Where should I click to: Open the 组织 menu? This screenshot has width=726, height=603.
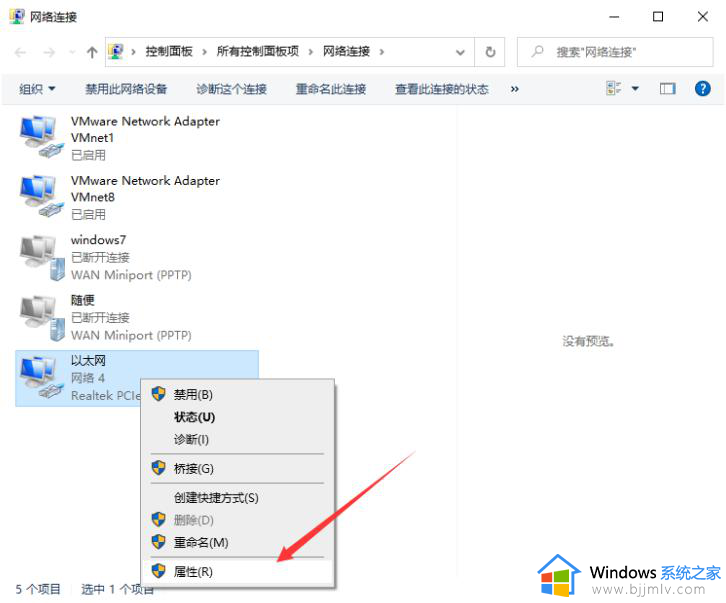coord(37,89)
